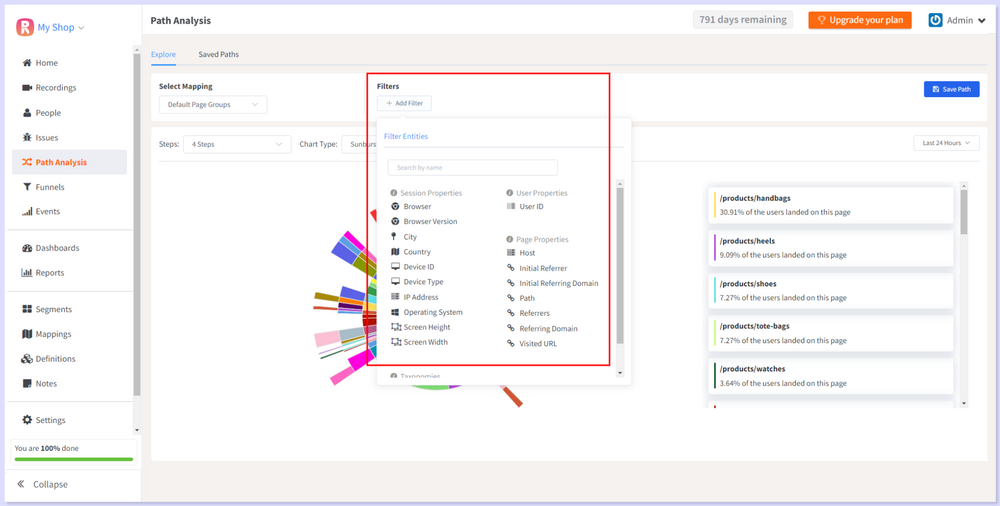Click the User Properties info heading
This screenshot has width=1000, height=506.
[x=537, y=193]
